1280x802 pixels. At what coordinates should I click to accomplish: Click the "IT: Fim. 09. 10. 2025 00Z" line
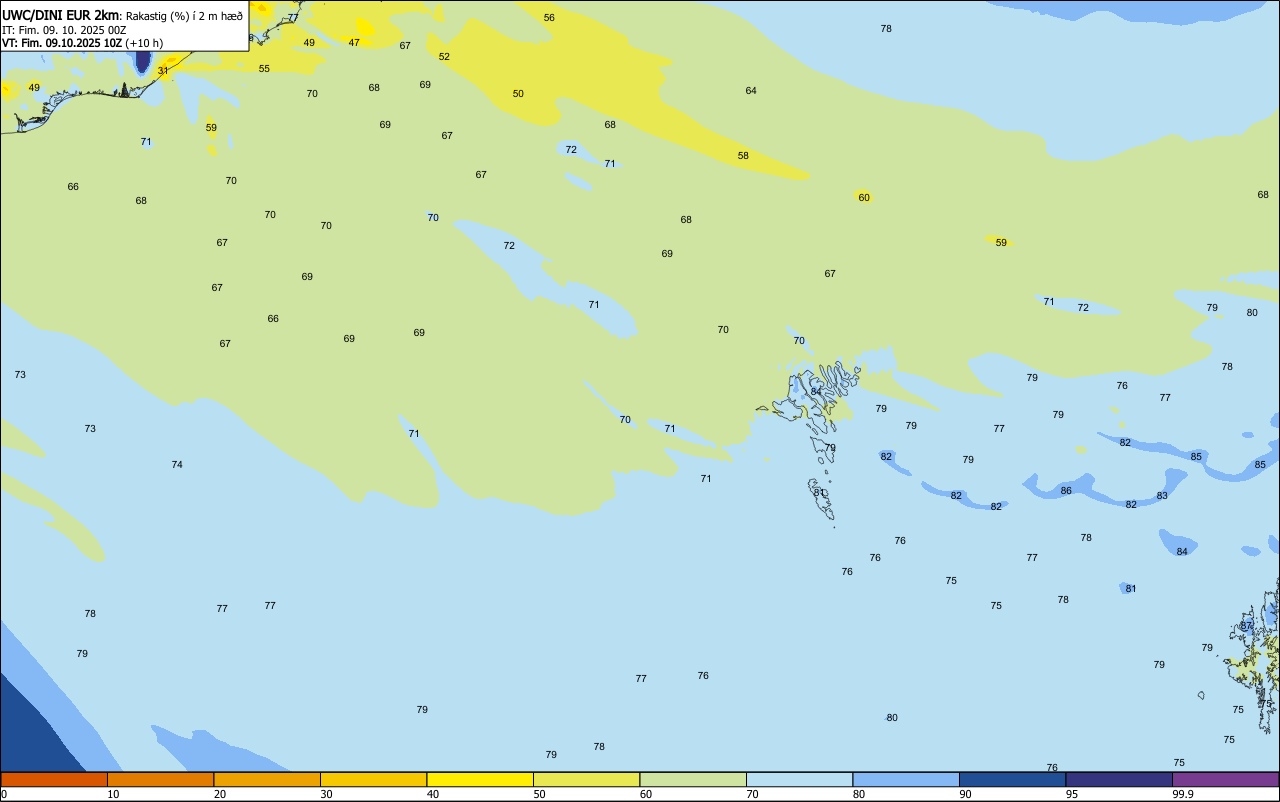click(64, 30)
